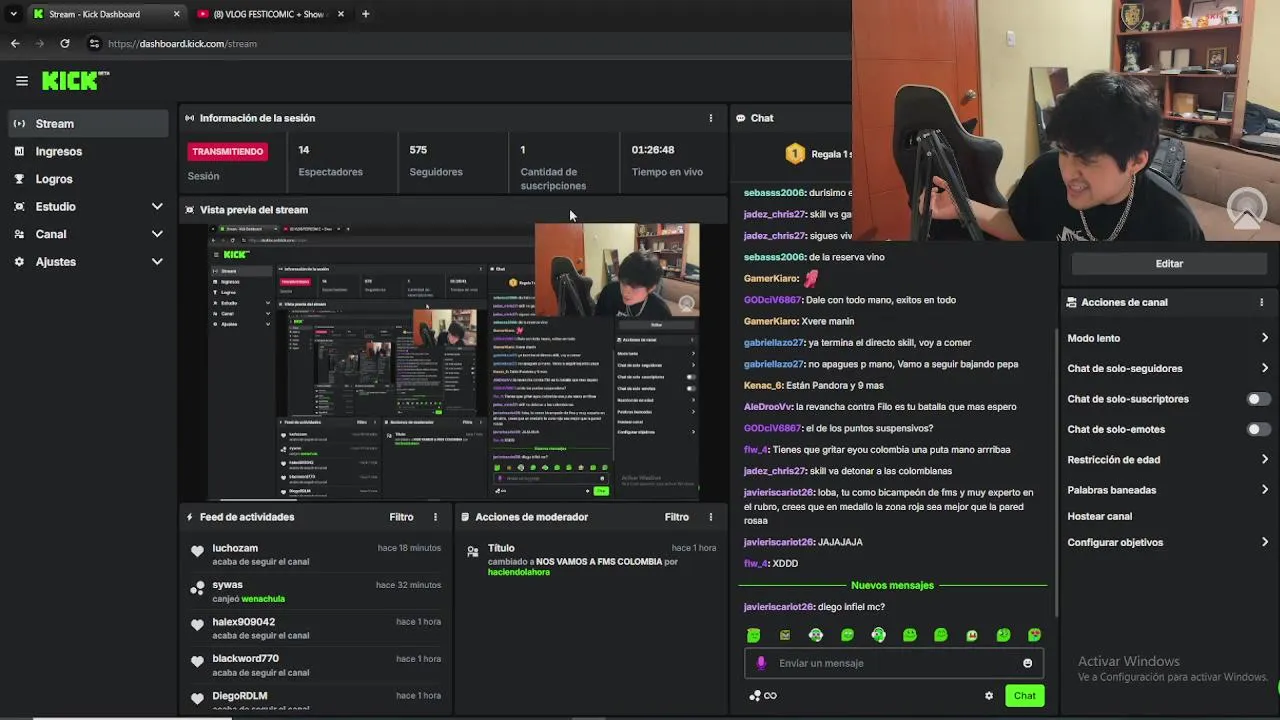Viewport: 1280px width, 720px height.
Task: Open Ingresos in the sidebar
Action: click(89, 151)
